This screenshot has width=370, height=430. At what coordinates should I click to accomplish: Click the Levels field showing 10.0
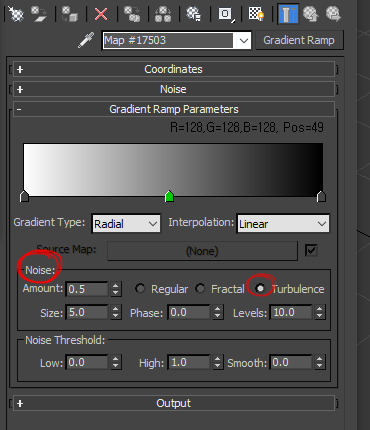291,312
